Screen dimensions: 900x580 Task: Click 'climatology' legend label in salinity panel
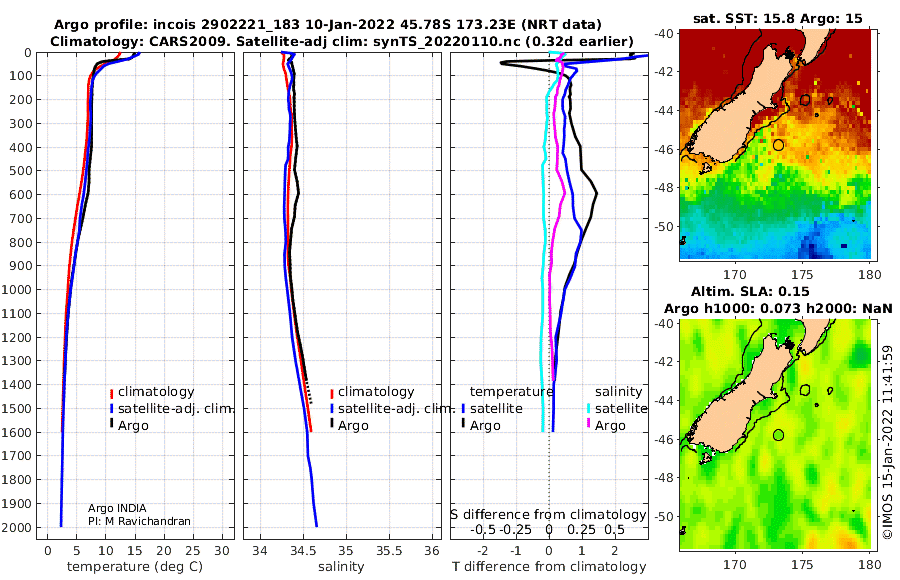[376, 392]
